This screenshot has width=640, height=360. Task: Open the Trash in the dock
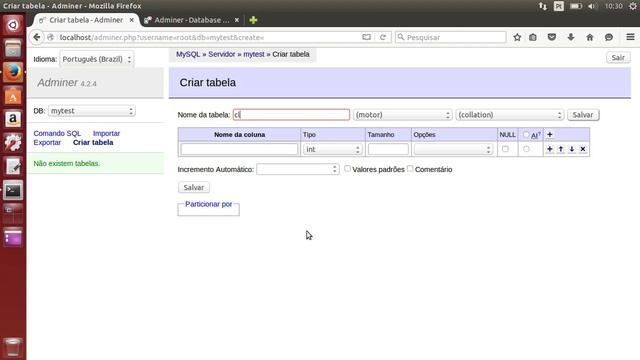pos(13,347)
